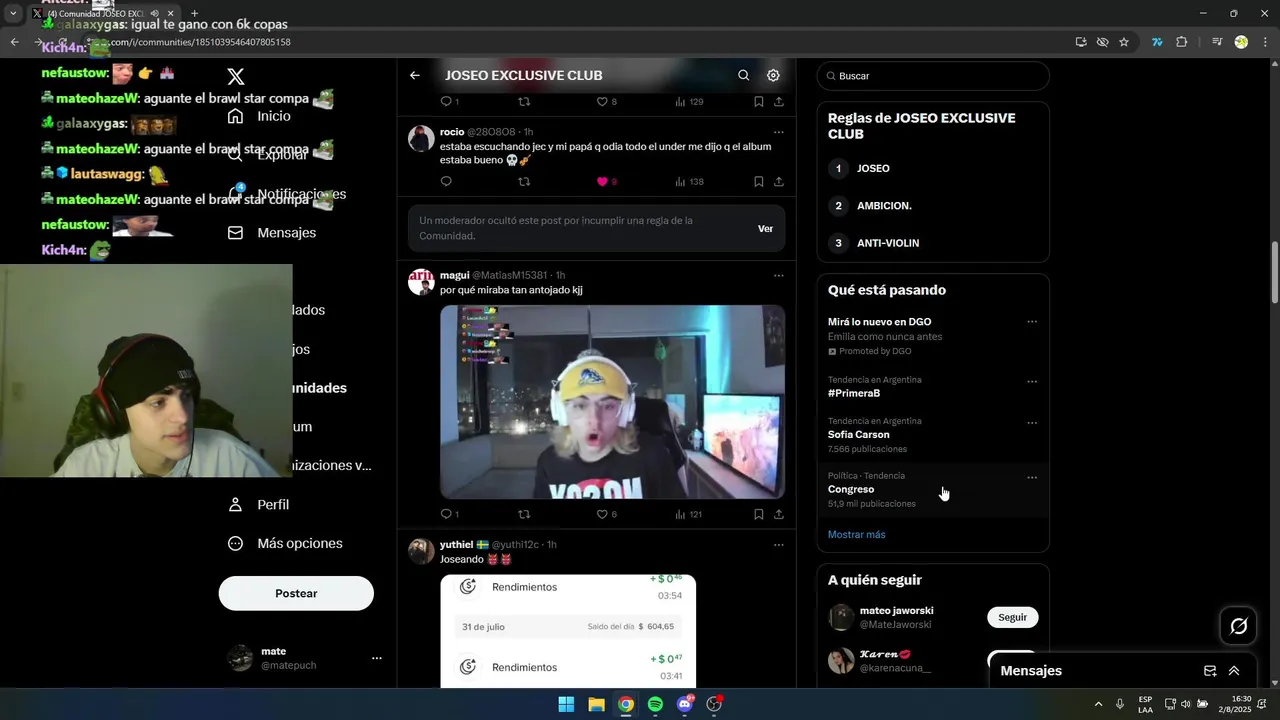Repost magui's post
This screenshot has width=1280, height=720.
click(x=524, y=514)
